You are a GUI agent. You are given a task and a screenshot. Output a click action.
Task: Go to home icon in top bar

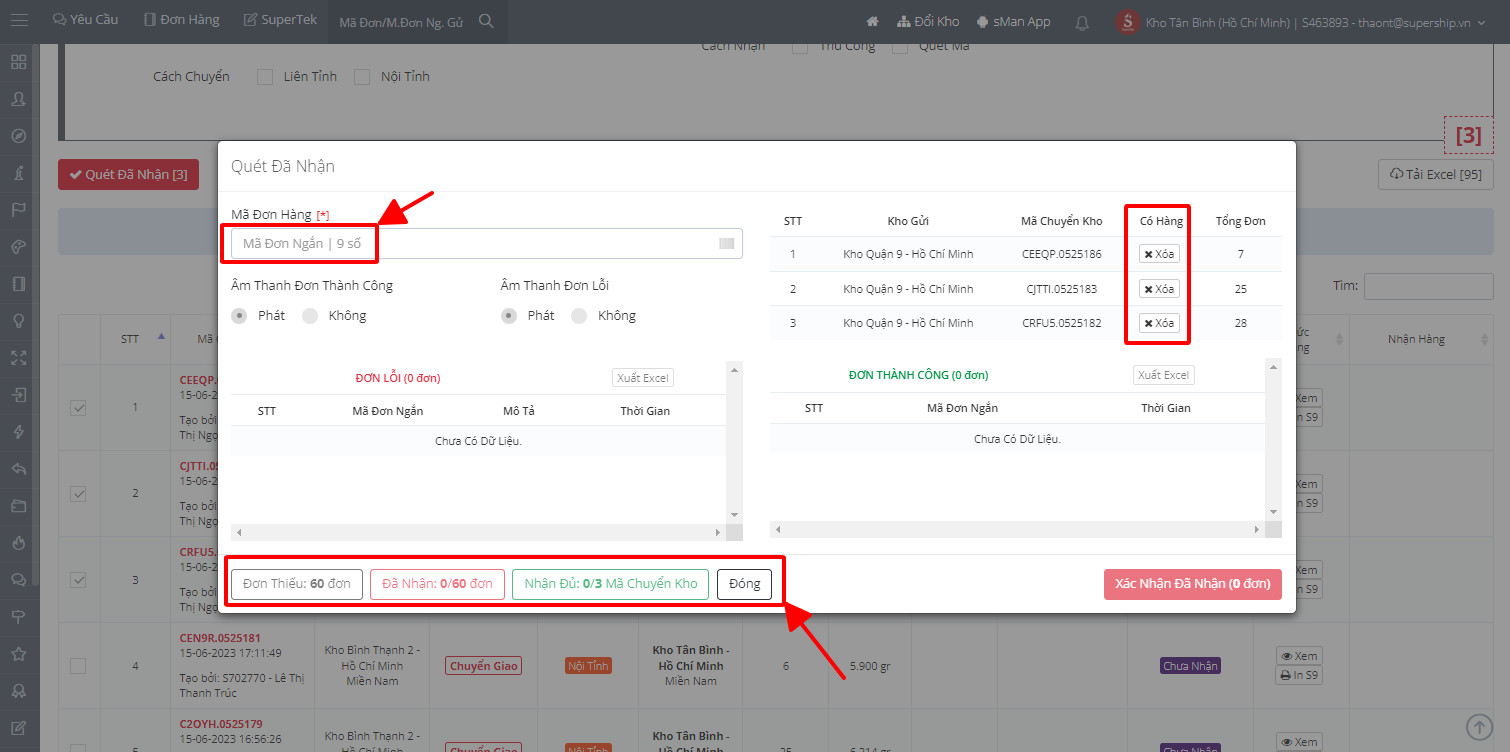point(872,21)
